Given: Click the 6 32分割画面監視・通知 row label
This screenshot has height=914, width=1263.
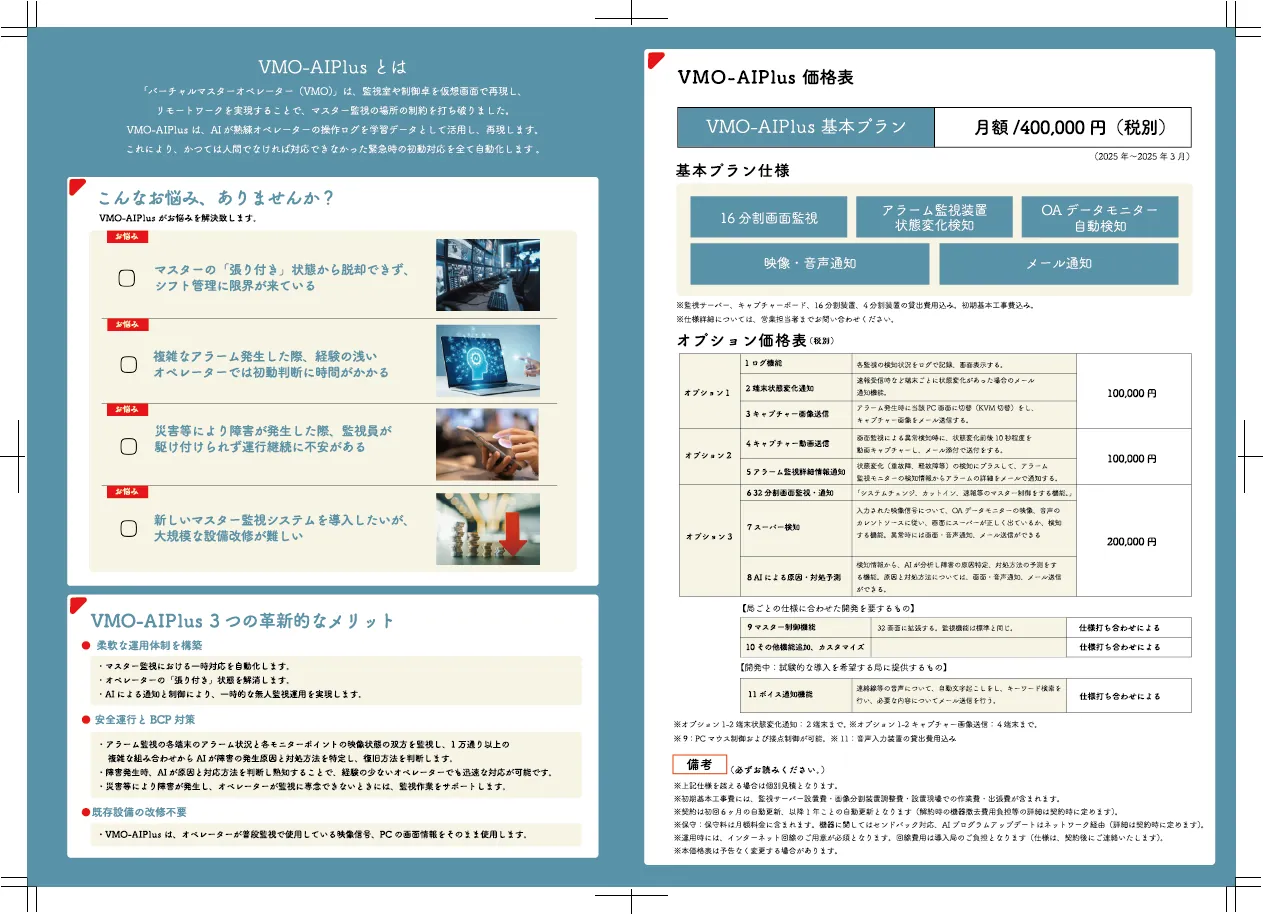Looking at the screenshot, I should tap(790, 493).
